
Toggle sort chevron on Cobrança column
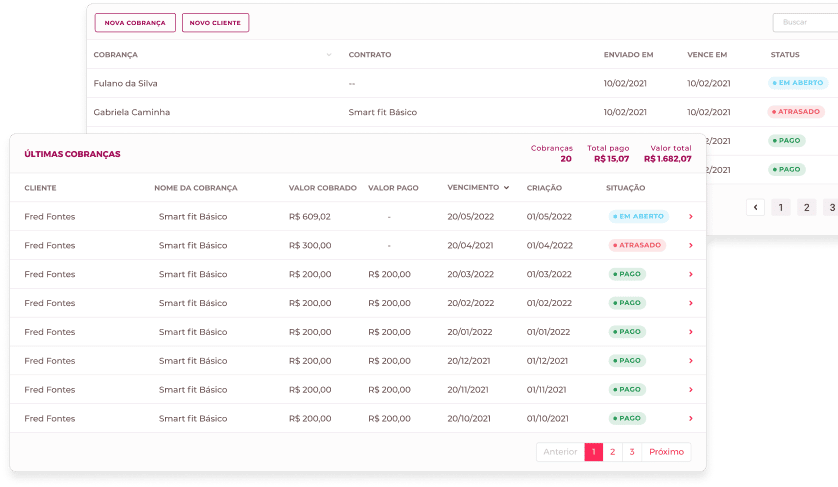click(329, 55)
